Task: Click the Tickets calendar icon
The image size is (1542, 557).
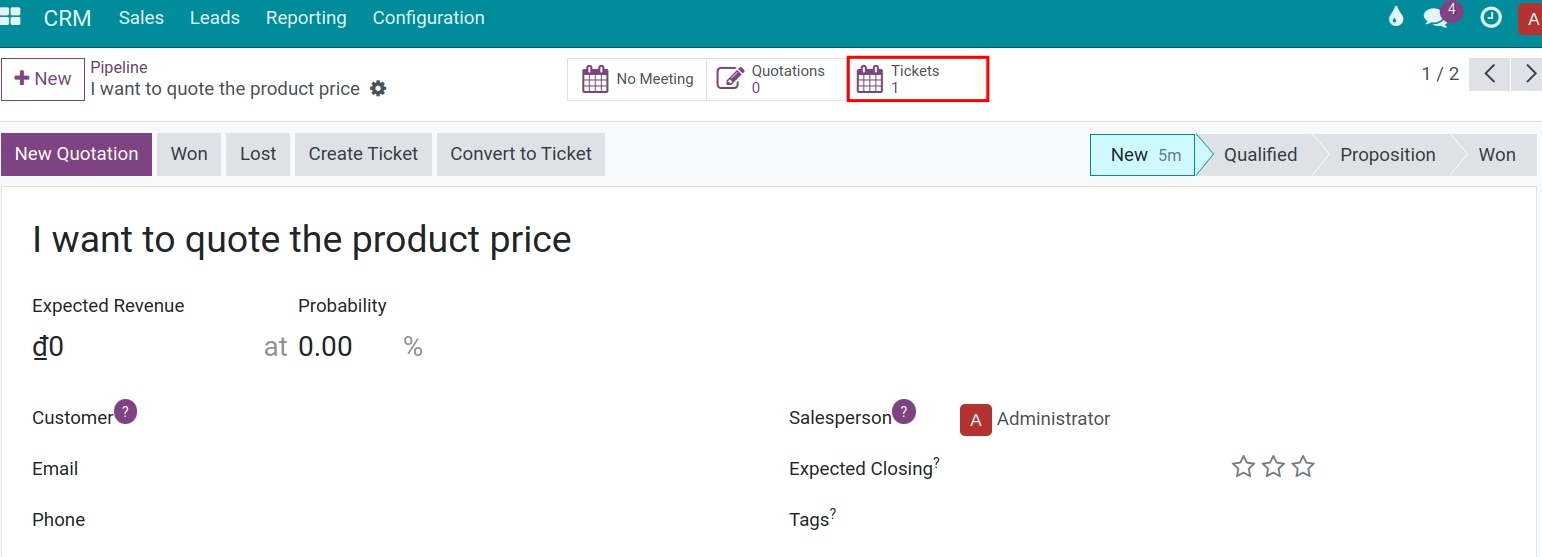Action: [870, 79]
